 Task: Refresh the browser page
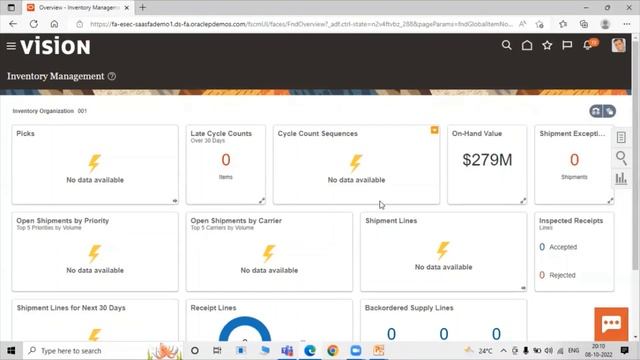point(33,24)
